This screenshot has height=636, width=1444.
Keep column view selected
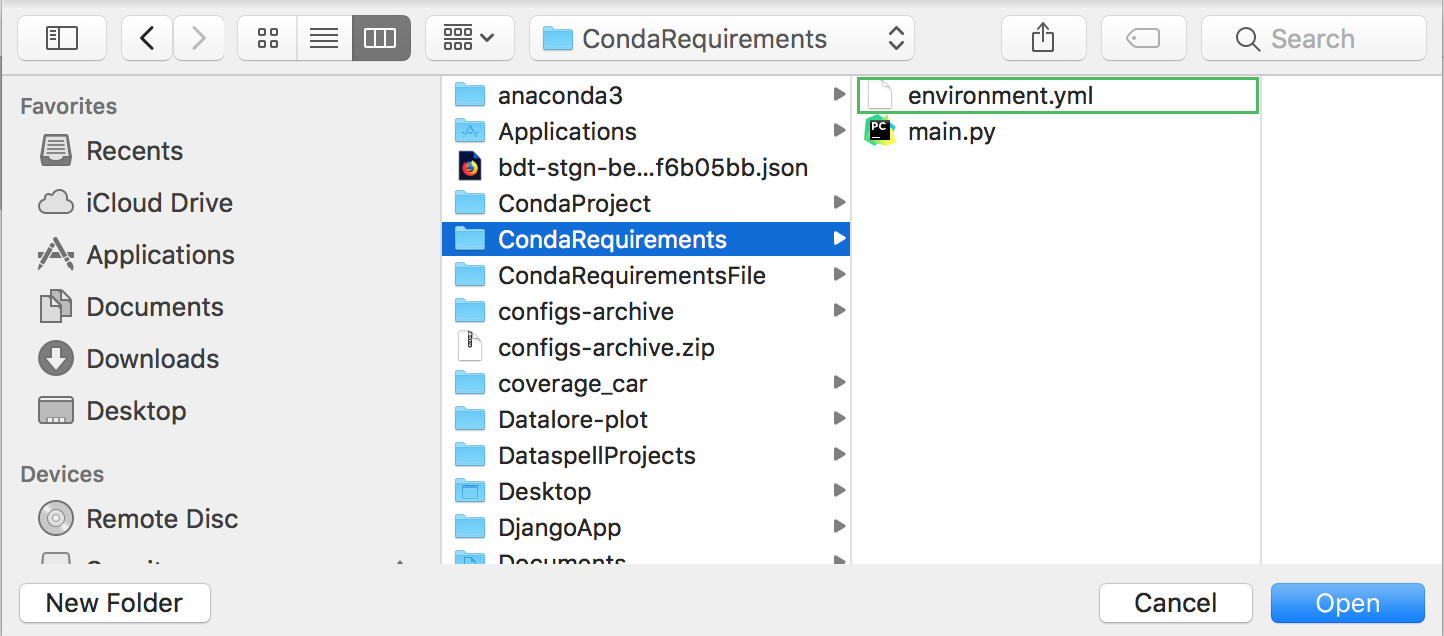pos(381,37)
